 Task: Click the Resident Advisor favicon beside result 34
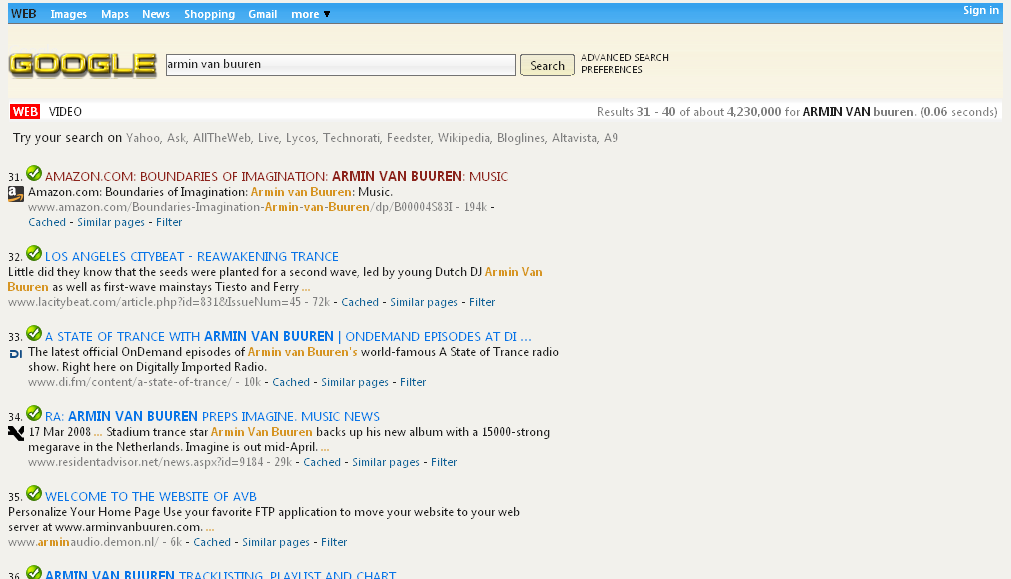click(x=15, y=433)
